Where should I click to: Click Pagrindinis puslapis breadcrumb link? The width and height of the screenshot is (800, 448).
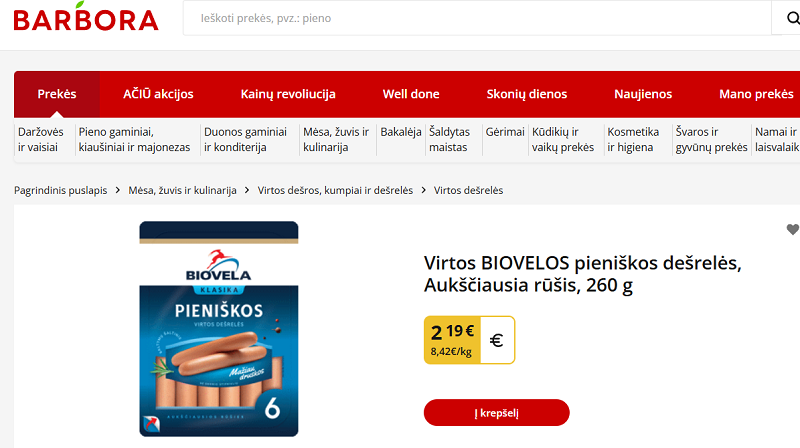pos(61,190)
